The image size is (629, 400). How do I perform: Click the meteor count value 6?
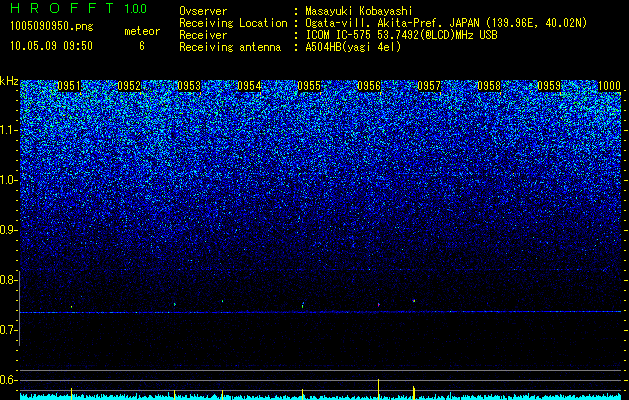(142, 46)
